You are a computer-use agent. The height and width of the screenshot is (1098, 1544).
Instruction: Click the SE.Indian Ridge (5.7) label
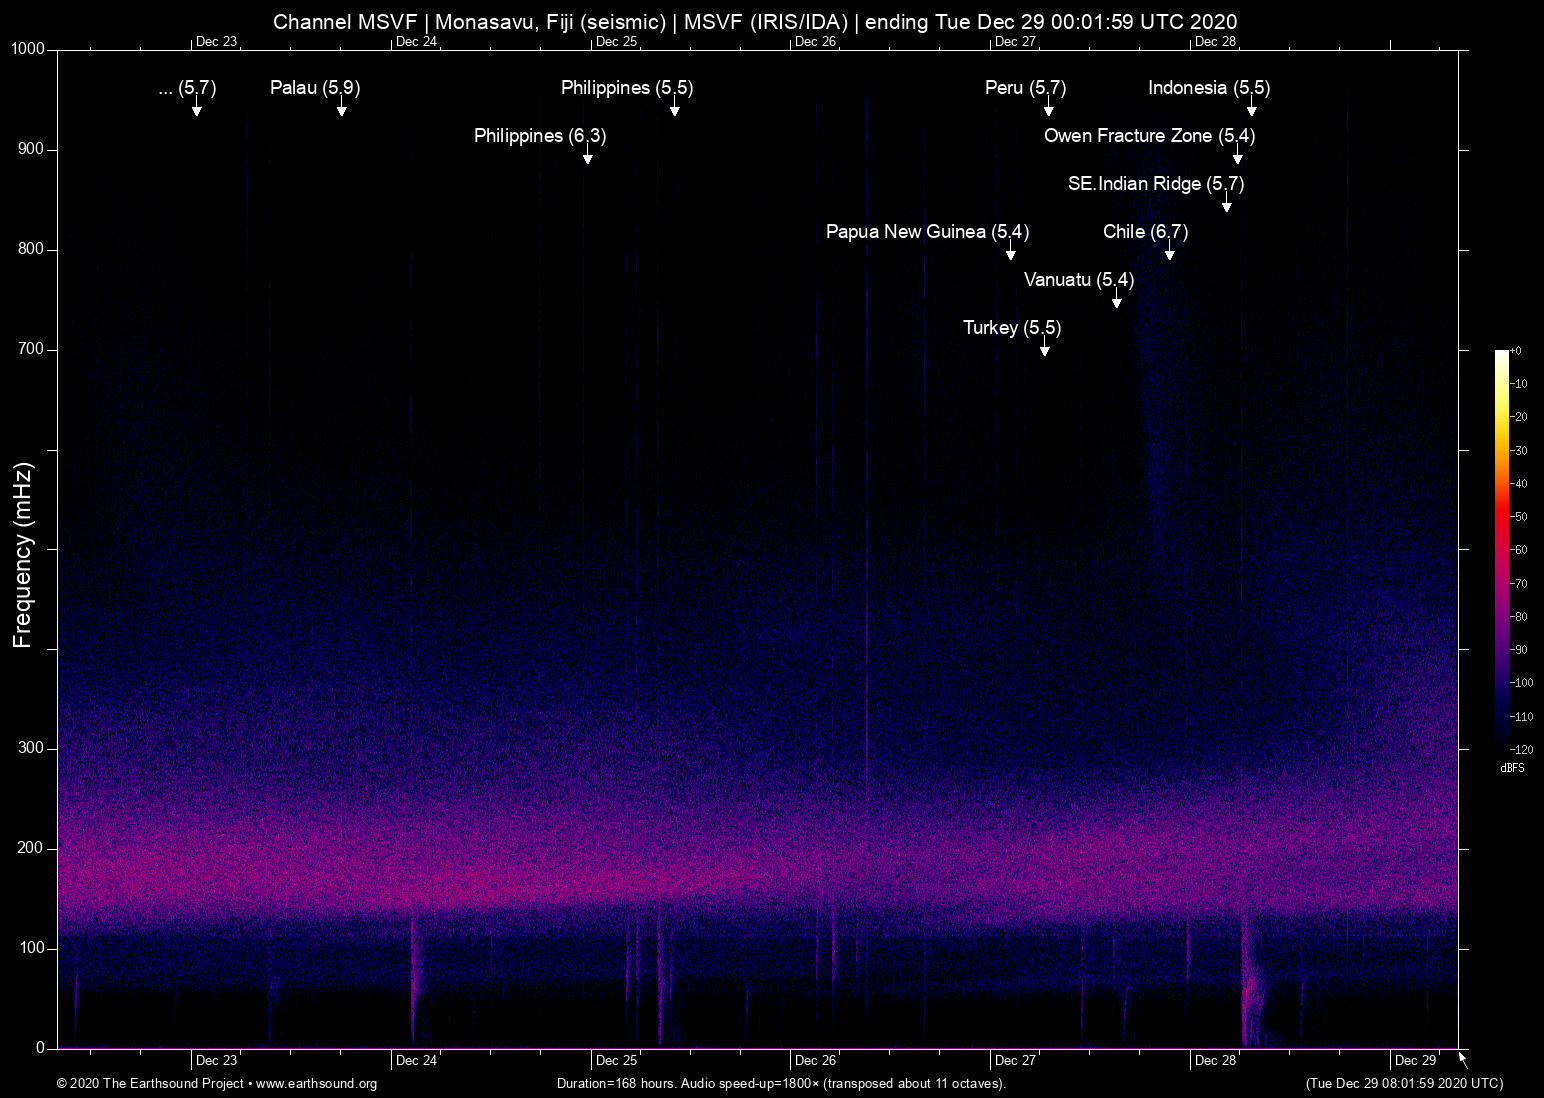coord(1156,183)
